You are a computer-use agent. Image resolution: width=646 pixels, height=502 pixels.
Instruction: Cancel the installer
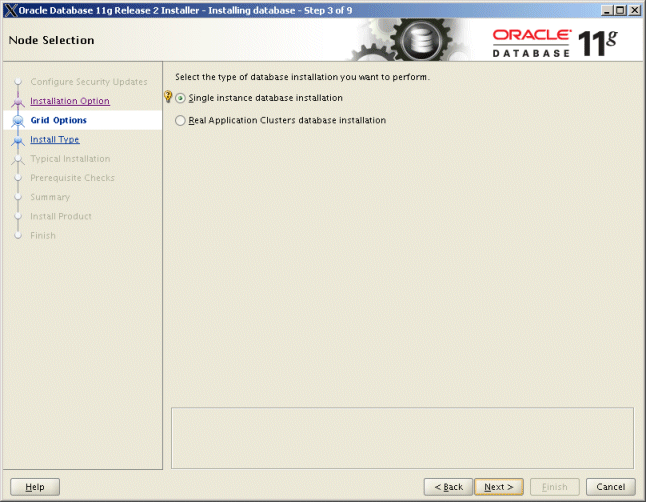coord(611,487)
